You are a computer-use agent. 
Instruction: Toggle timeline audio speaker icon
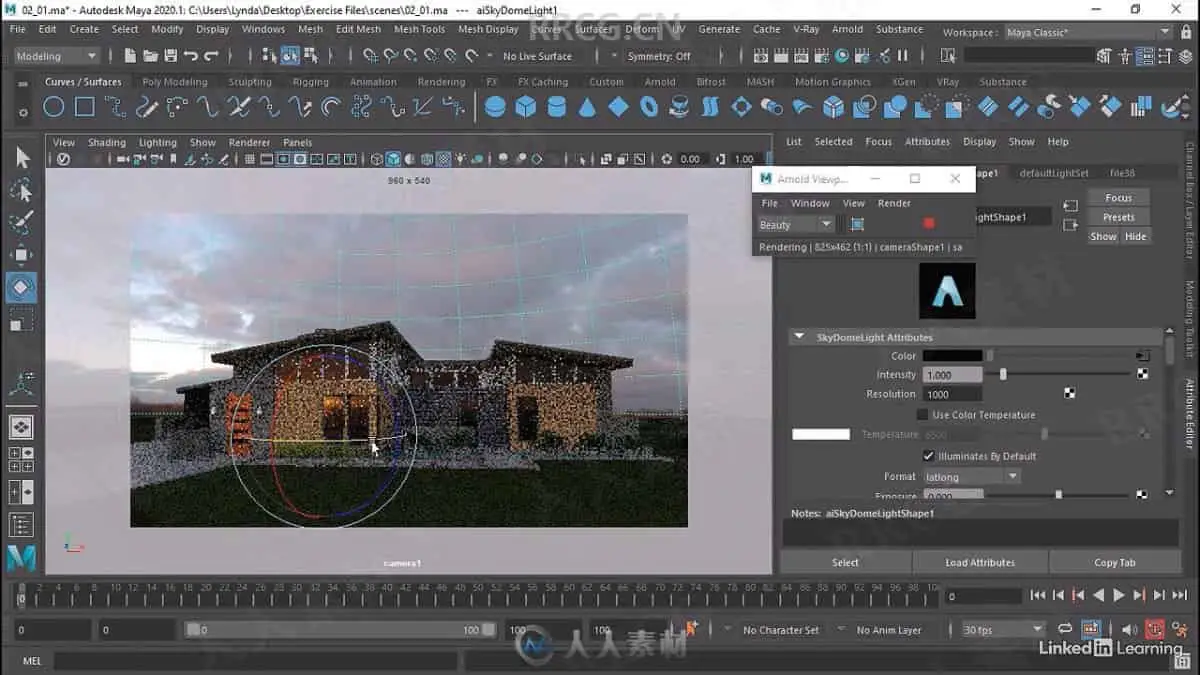[1129, 629]
